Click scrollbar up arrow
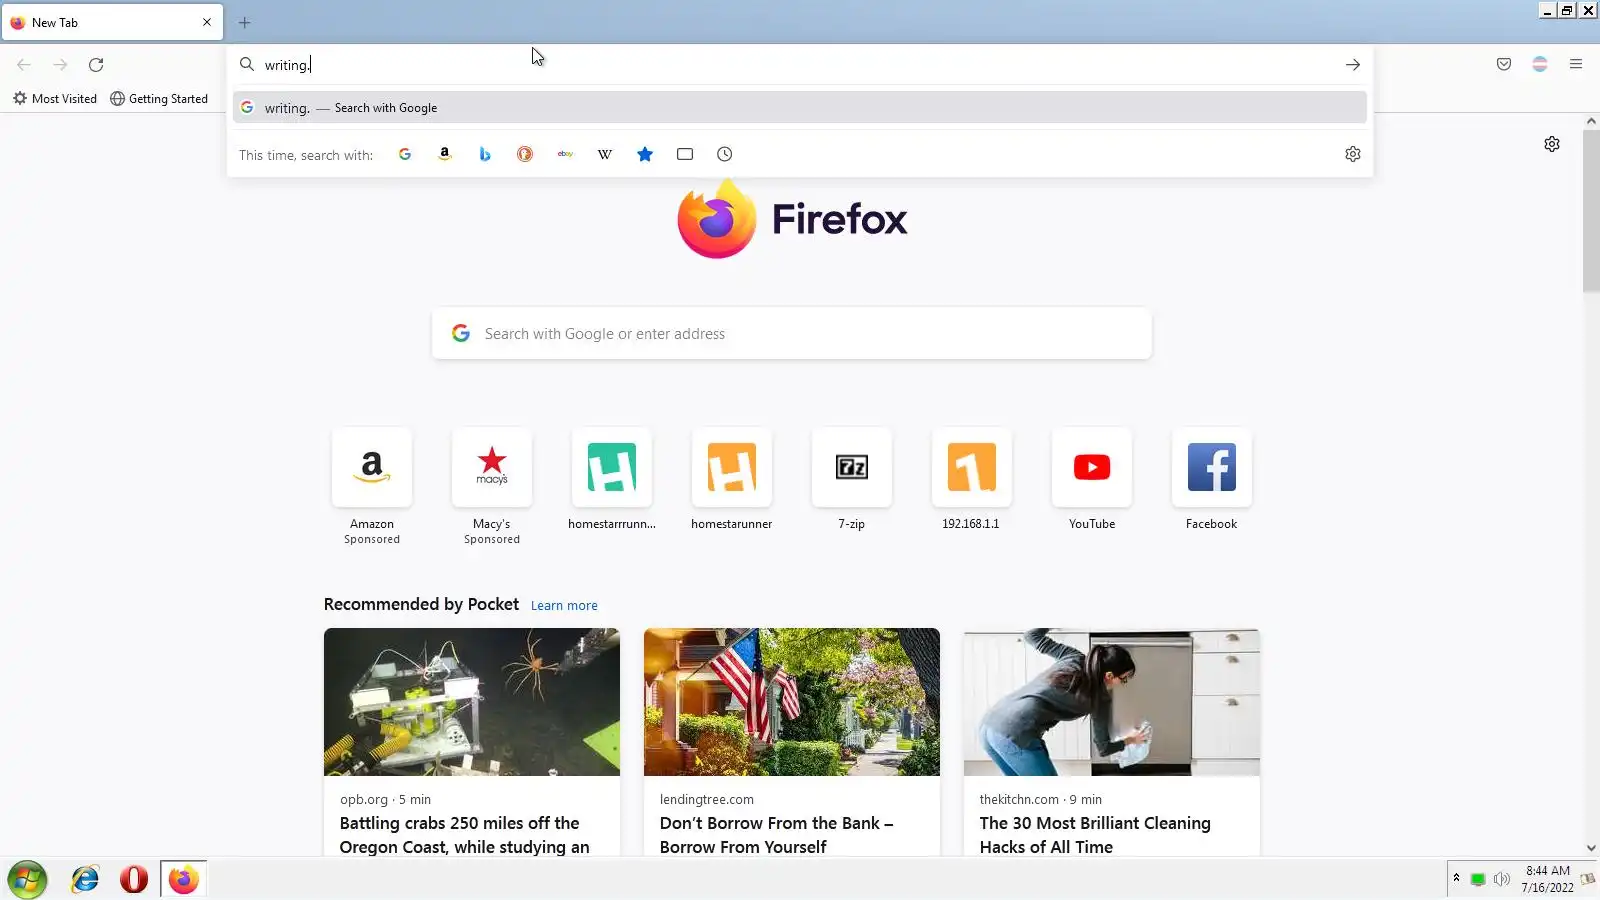Screen dimensions: 1600x900 click(x=1591, y=121)
